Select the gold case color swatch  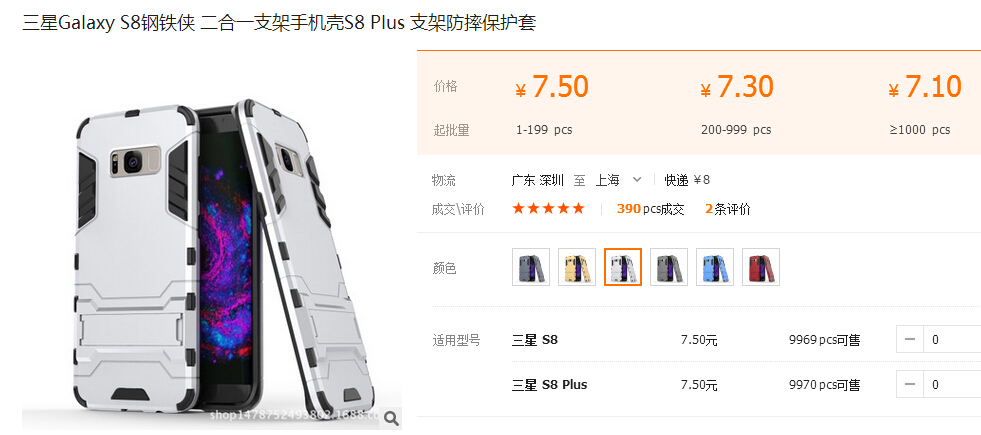click(x=577, y=267)
